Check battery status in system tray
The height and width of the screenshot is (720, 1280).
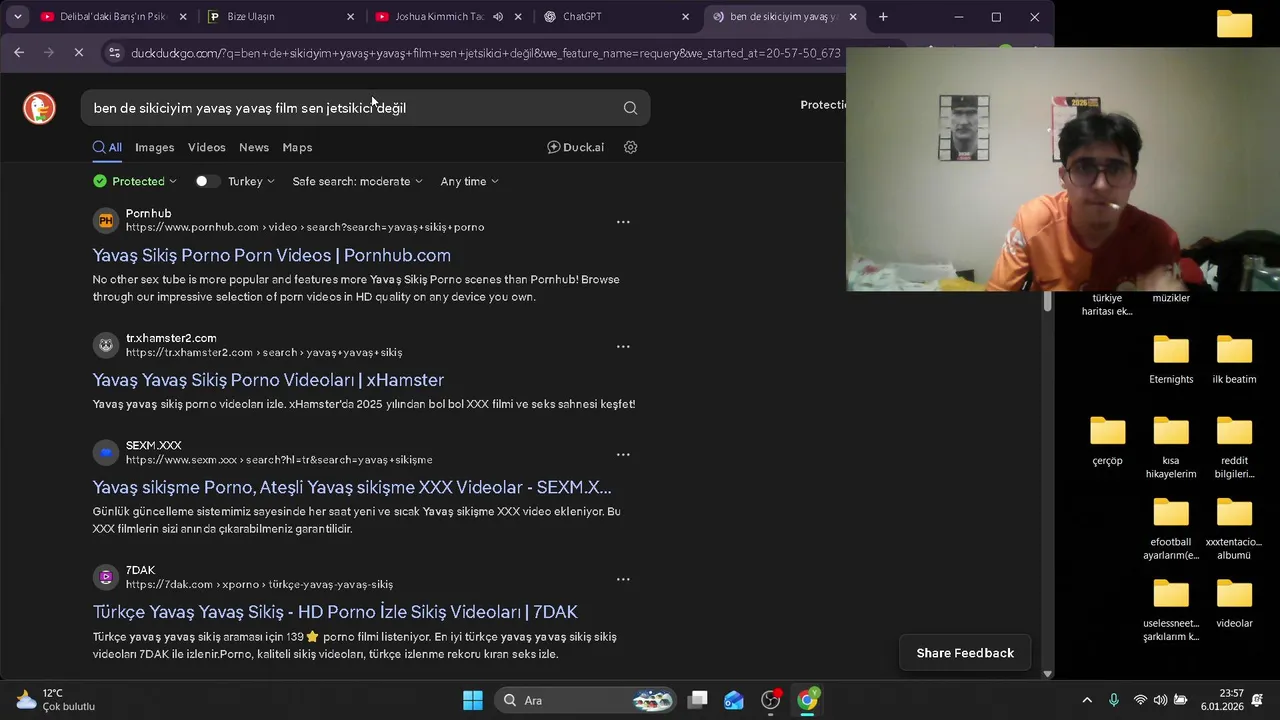[x=1180, y=700]
